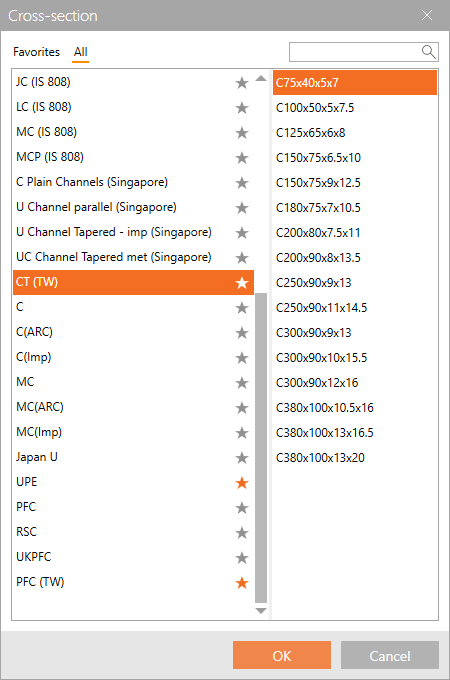This screenshot has width=450, height=680.
Task: Star the MC(ARC) family
Action: click(242, 408)
